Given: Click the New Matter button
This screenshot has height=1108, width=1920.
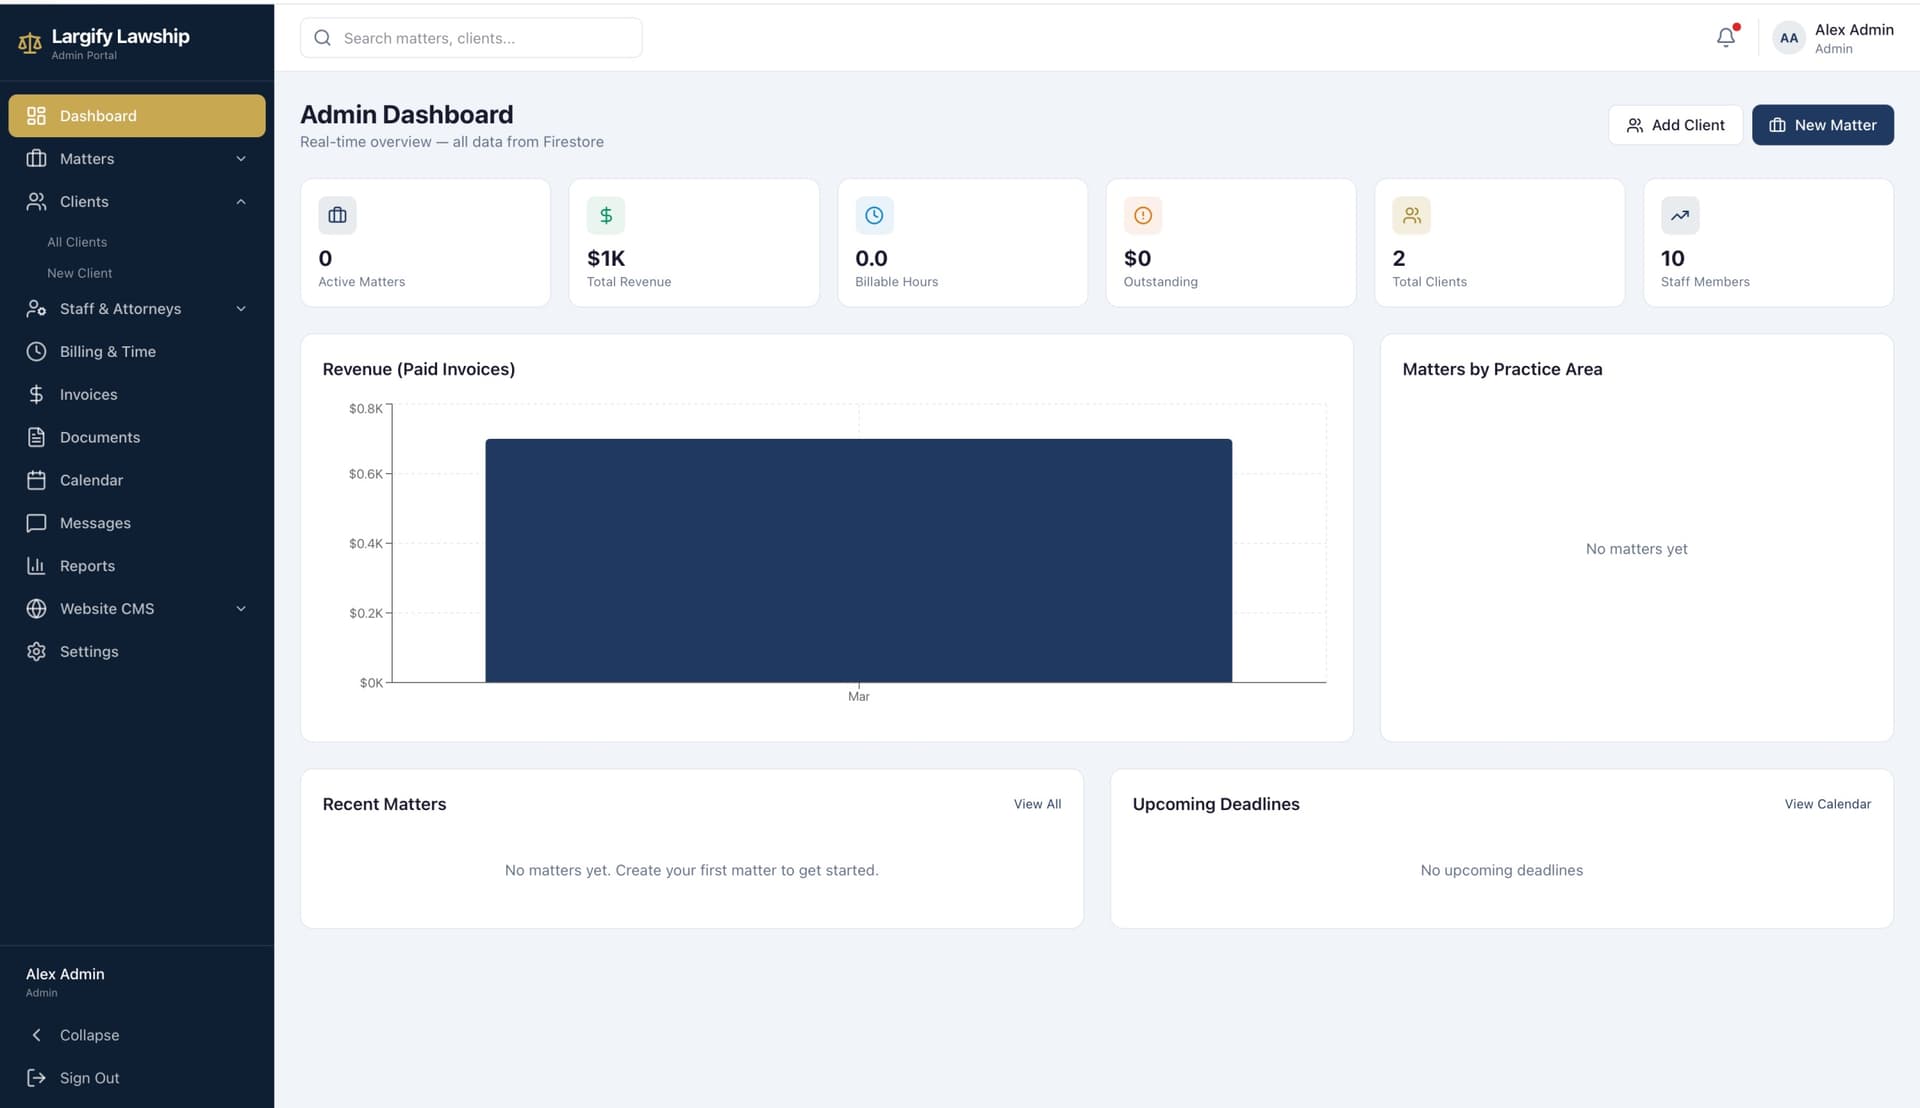Looking at the screenshot, I should [1822, 124].
